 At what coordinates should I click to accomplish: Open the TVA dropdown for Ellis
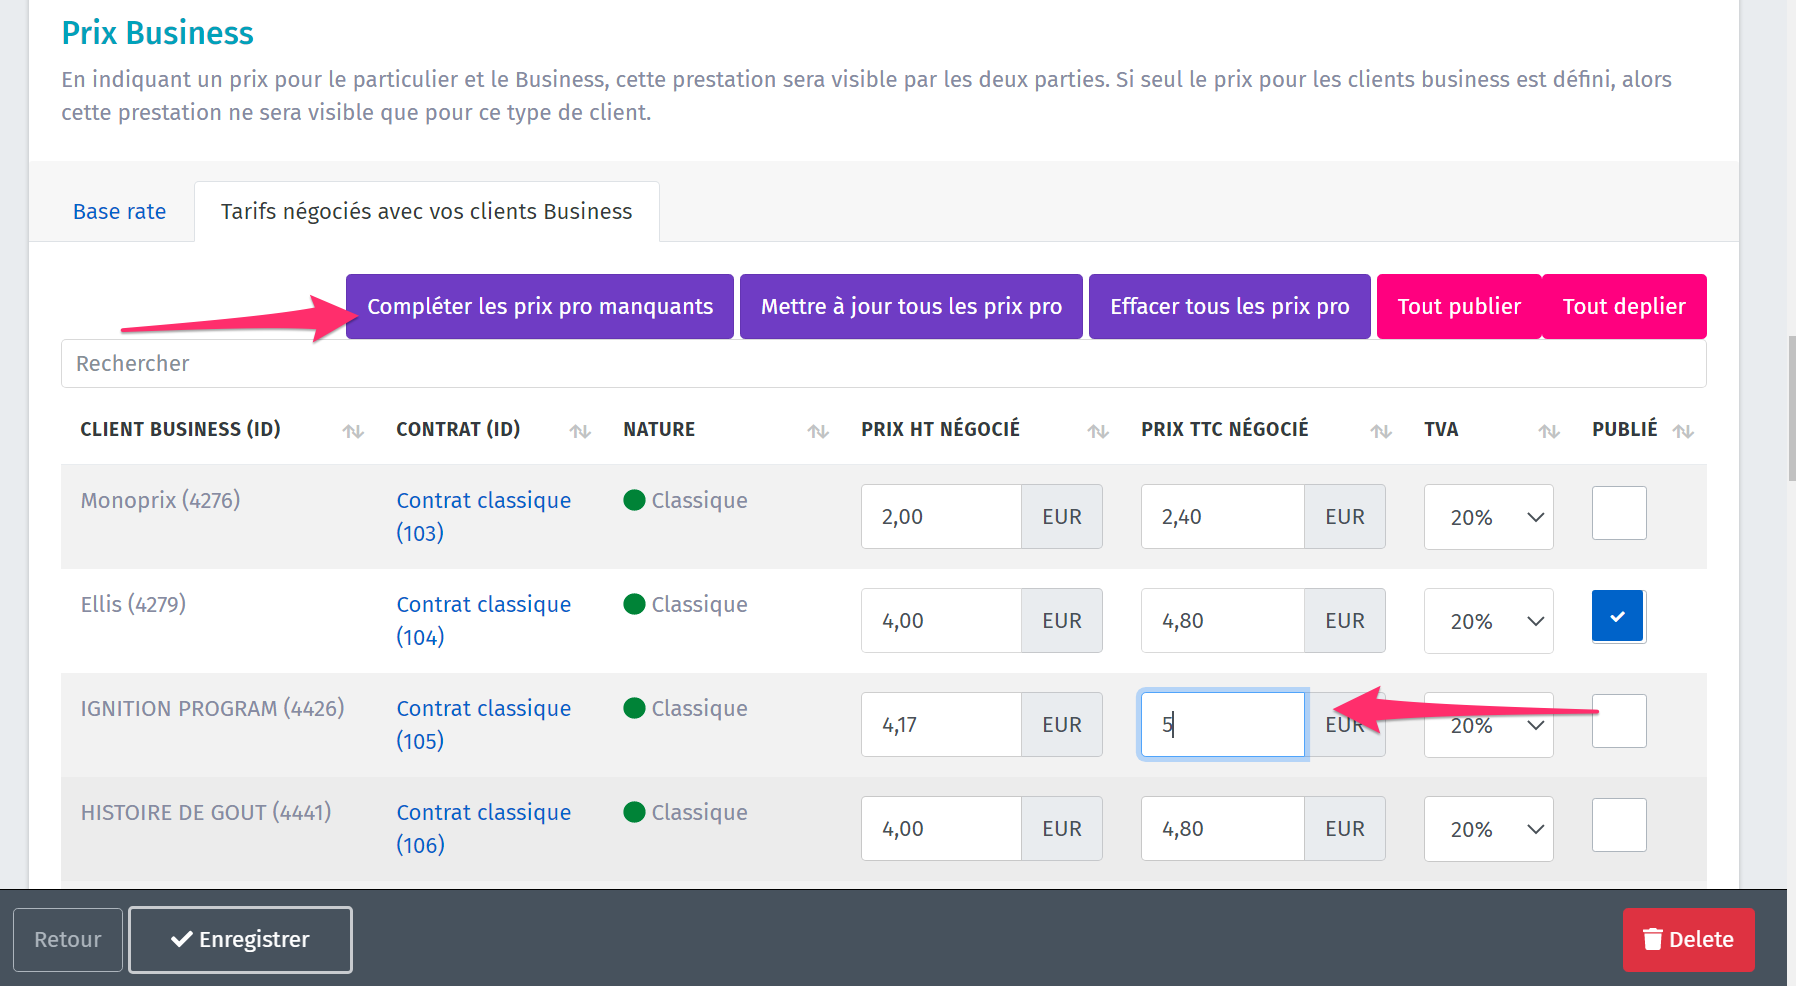click(x=1488, y=621)
